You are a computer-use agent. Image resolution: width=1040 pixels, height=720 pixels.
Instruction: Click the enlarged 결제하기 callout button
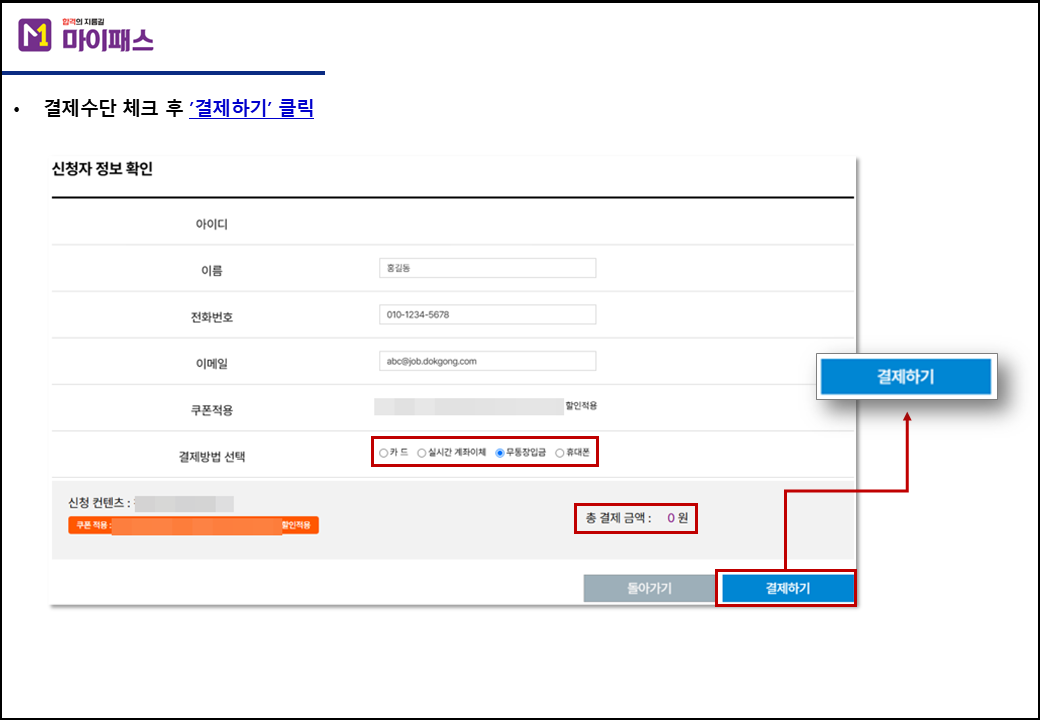(x=906, y=377)
